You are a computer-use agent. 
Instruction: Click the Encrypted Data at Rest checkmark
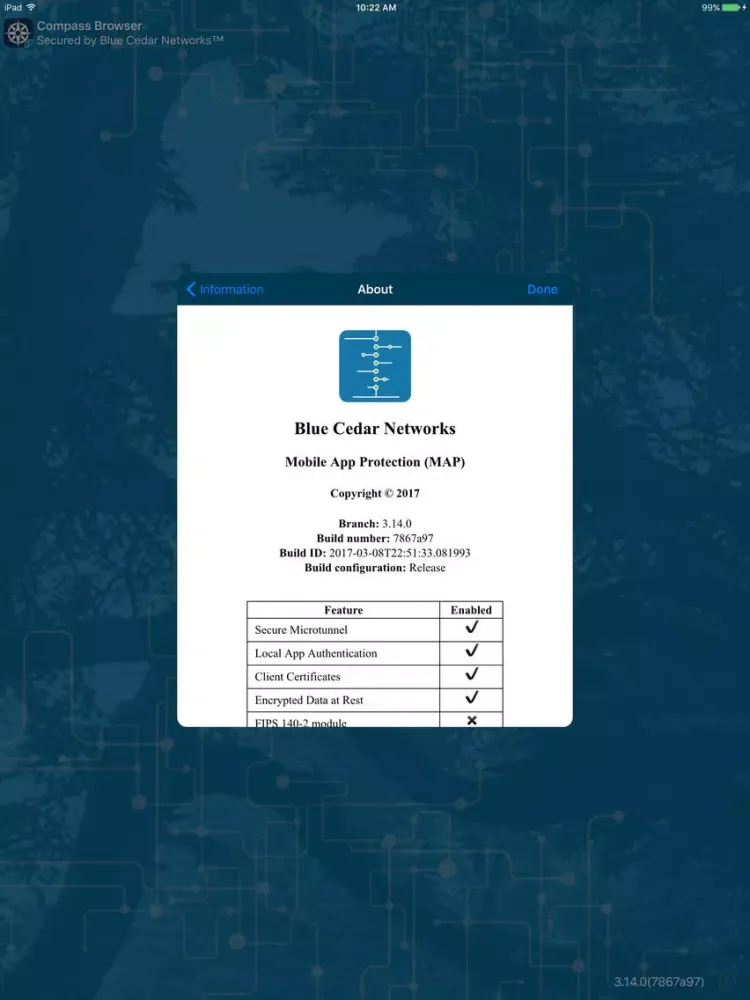(x=471, y=698)
